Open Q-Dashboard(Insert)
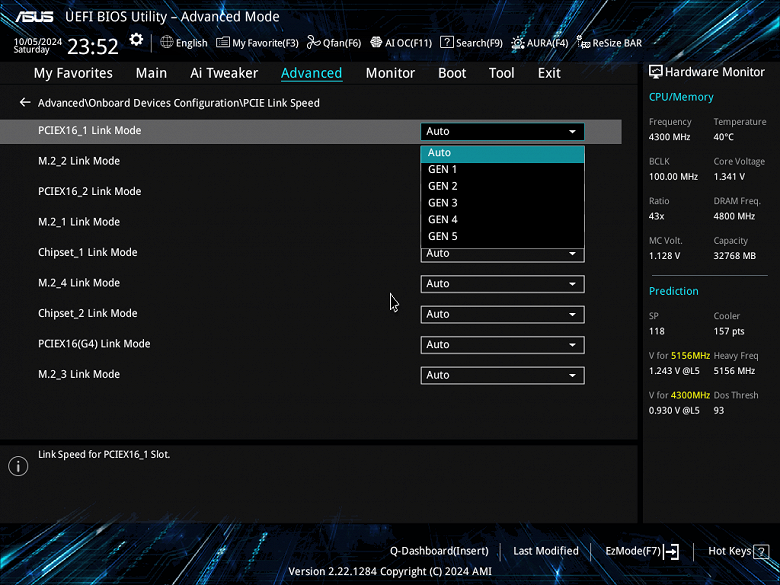Image resolution: width=780 pixels, height=585 pixels. pyautogui.click(x=439, y=551)
